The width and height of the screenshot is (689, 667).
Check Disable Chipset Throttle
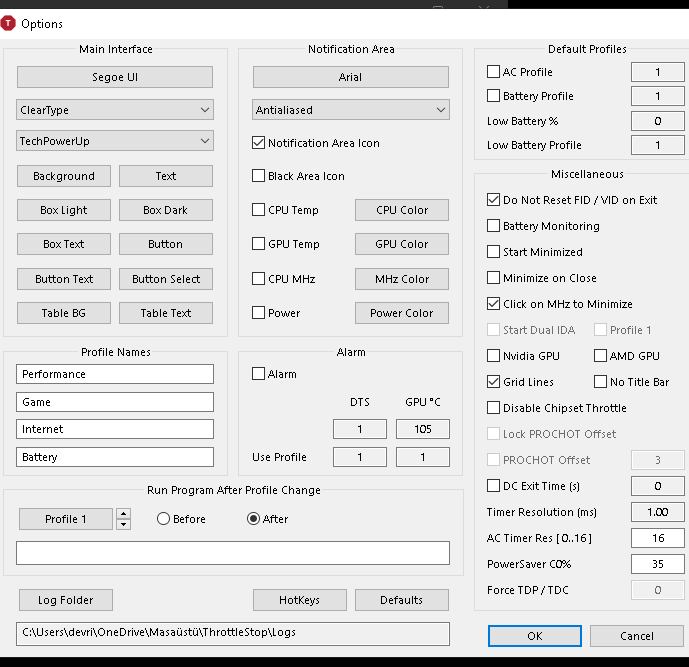(x=493, y=407)
